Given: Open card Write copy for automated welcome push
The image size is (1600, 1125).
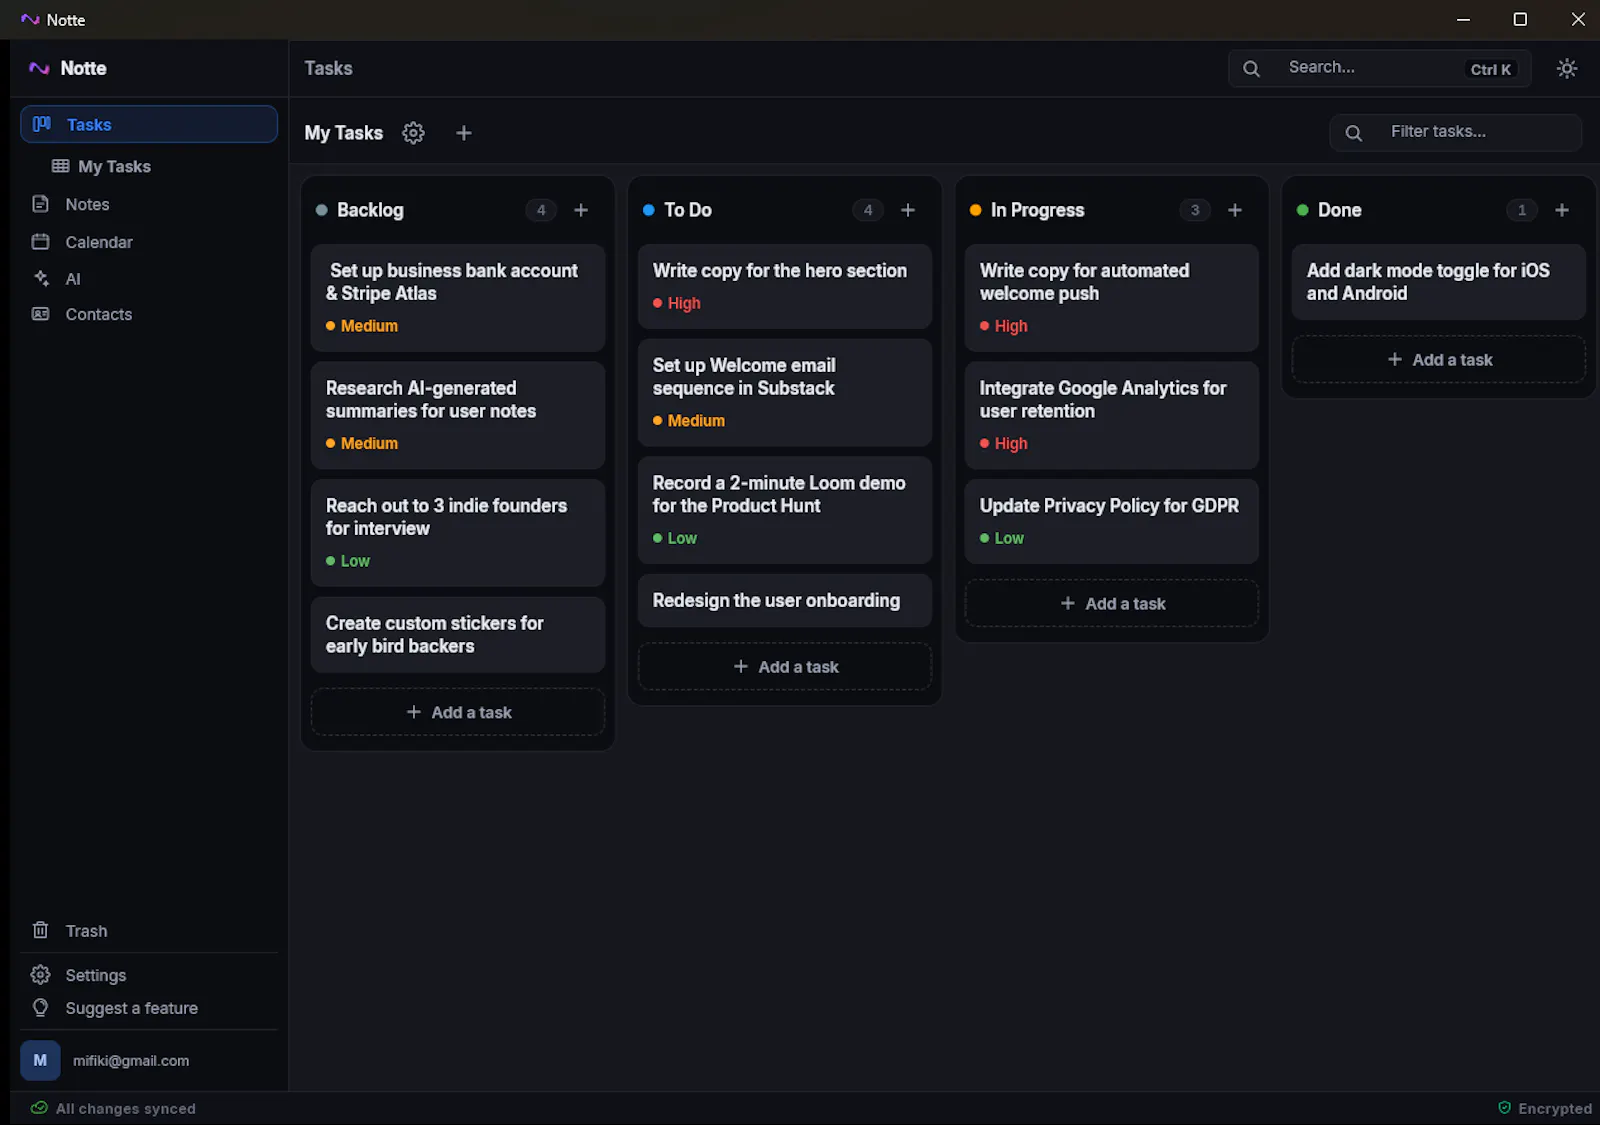Looking at the screenshot, I should [1112, 298].
